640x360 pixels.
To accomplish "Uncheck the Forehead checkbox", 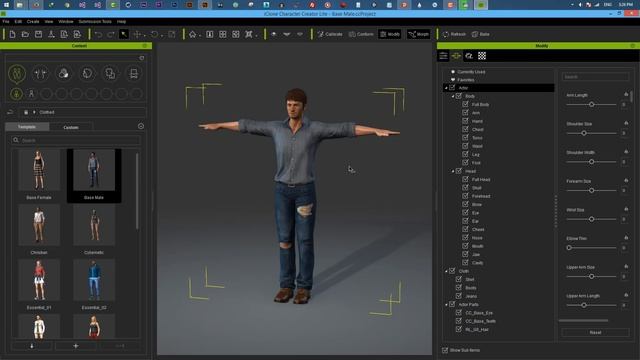I will click(465, 196).
